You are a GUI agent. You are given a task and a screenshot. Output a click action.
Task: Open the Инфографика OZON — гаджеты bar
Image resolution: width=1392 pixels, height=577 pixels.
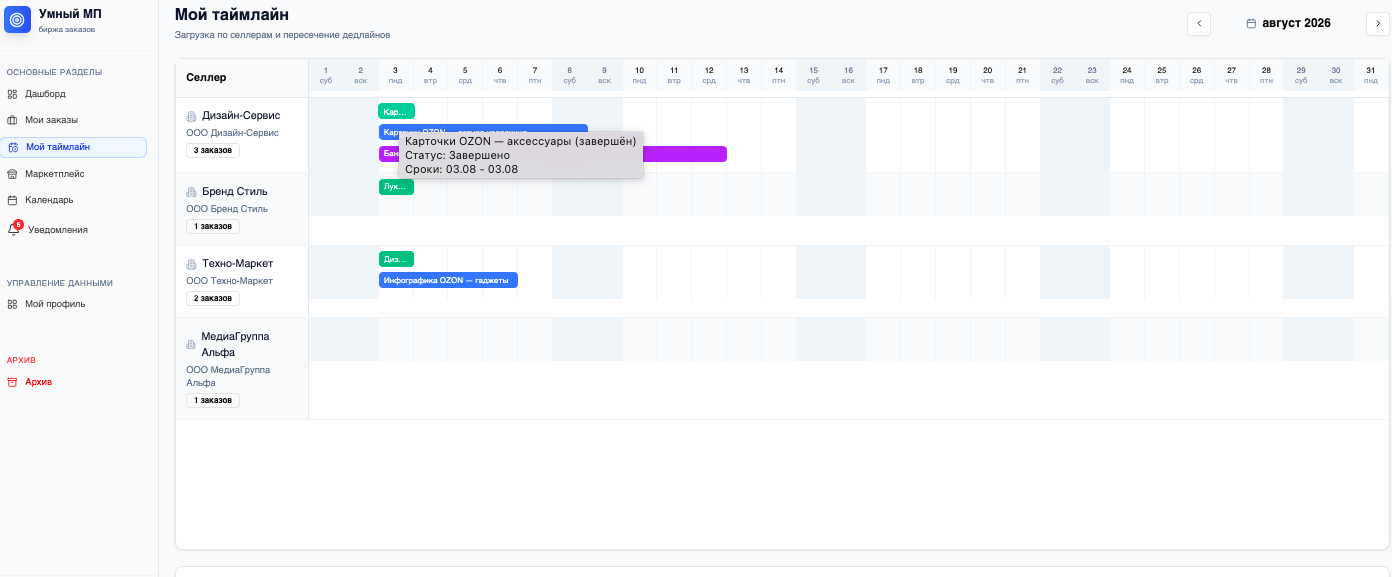pyautogui.click(x=448, y=280)
